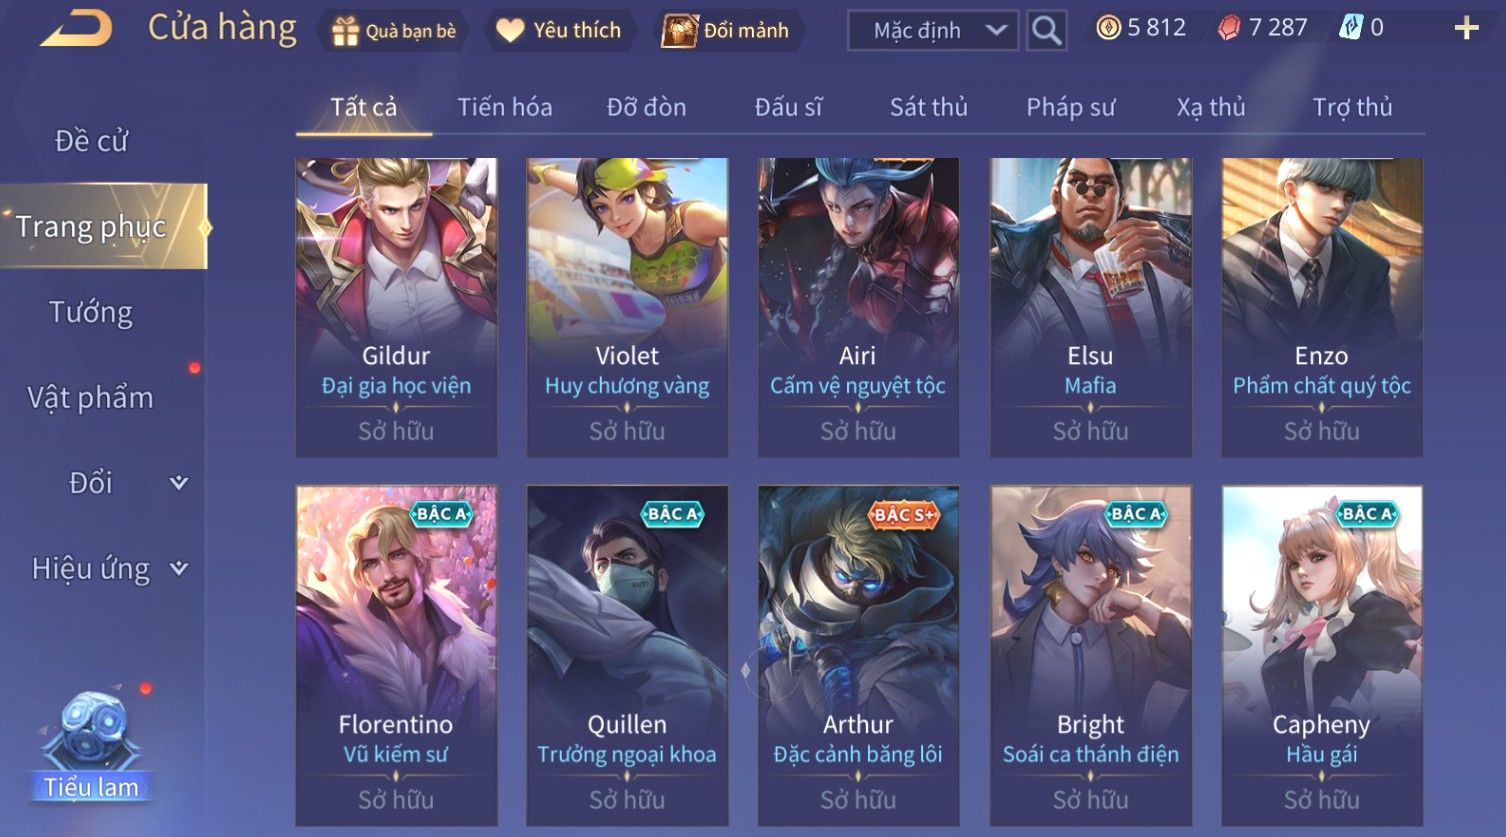
Task: Click the magnifier search icon
Action: [1046, 31]
